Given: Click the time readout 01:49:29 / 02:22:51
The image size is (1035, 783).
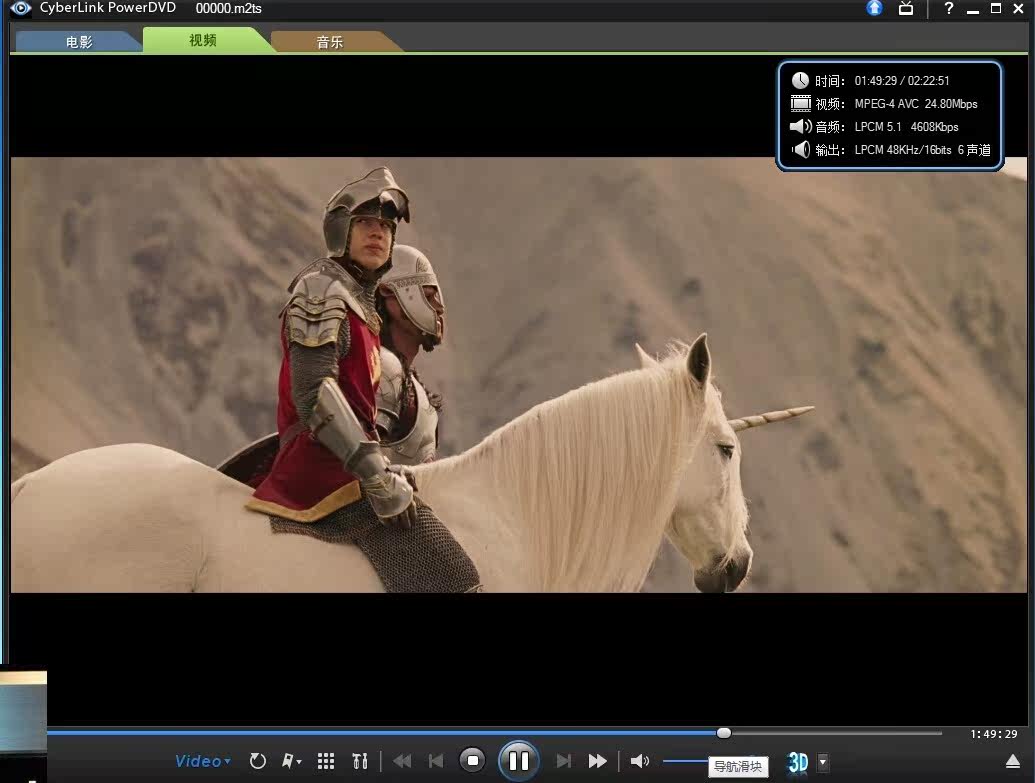Looking at the screenshot, I should click(902, 81).
